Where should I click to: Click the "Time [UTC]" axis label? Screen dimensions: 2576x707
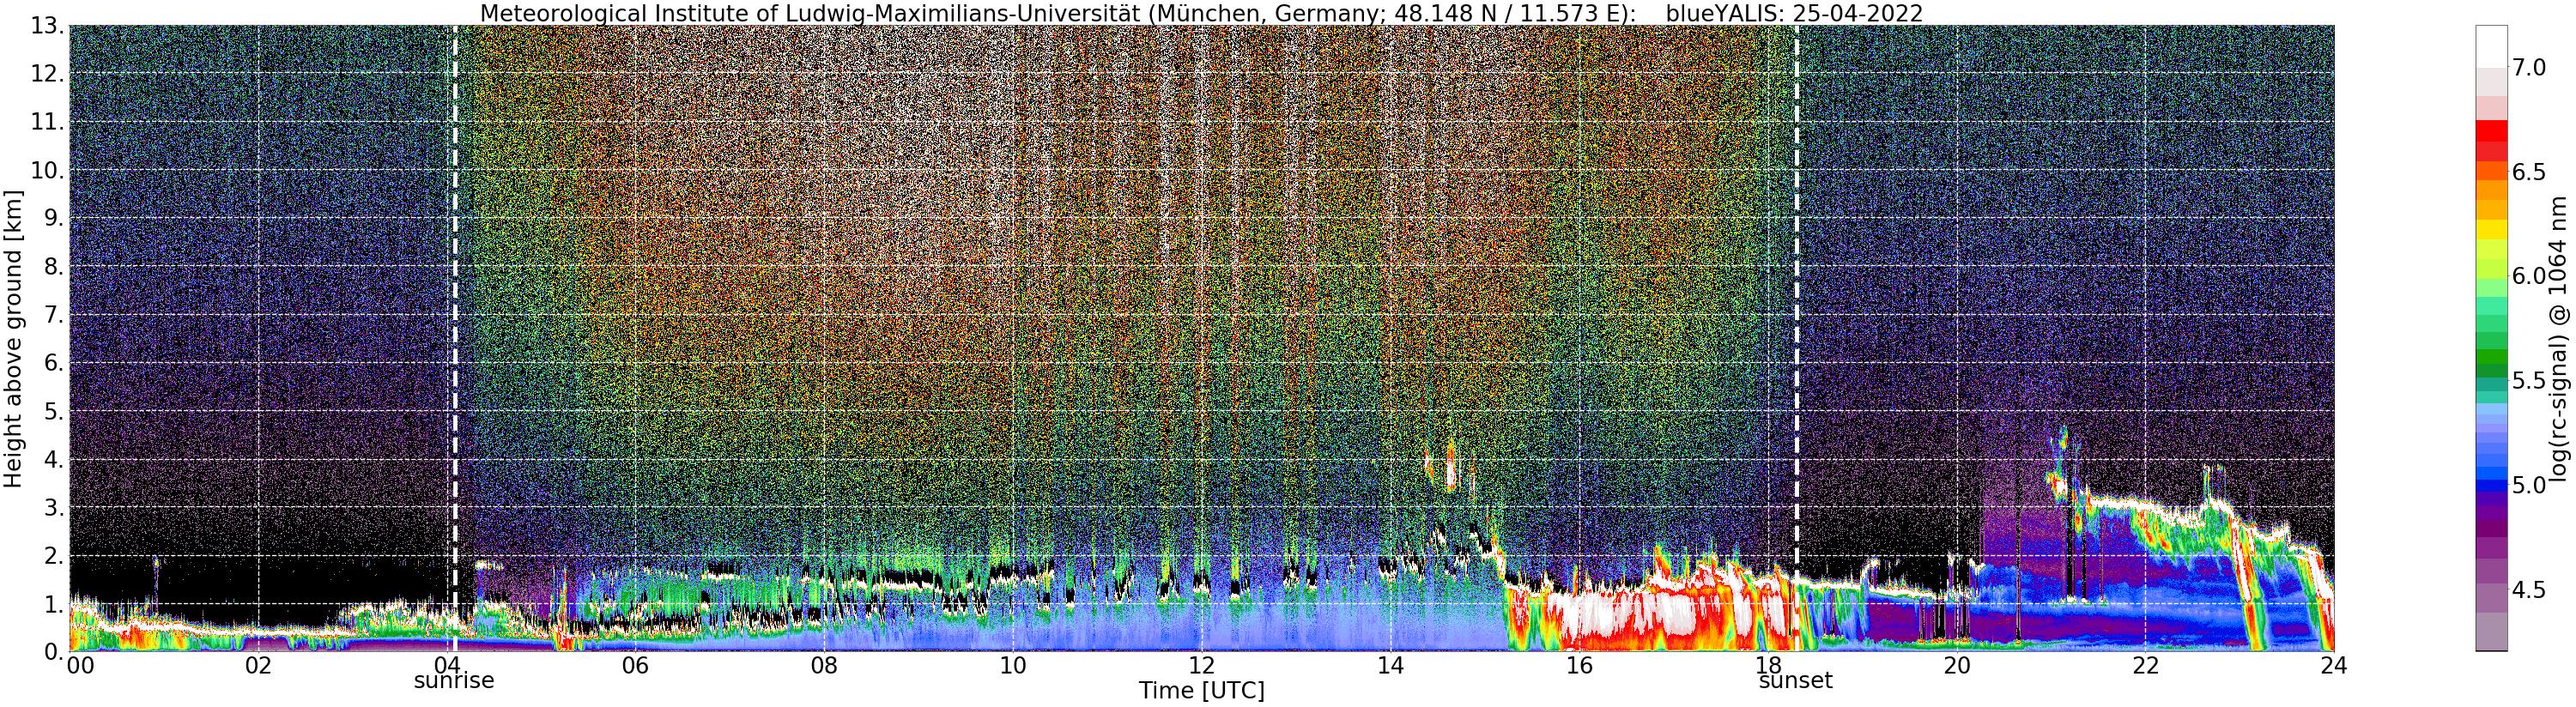click(x=1201, y=691)
